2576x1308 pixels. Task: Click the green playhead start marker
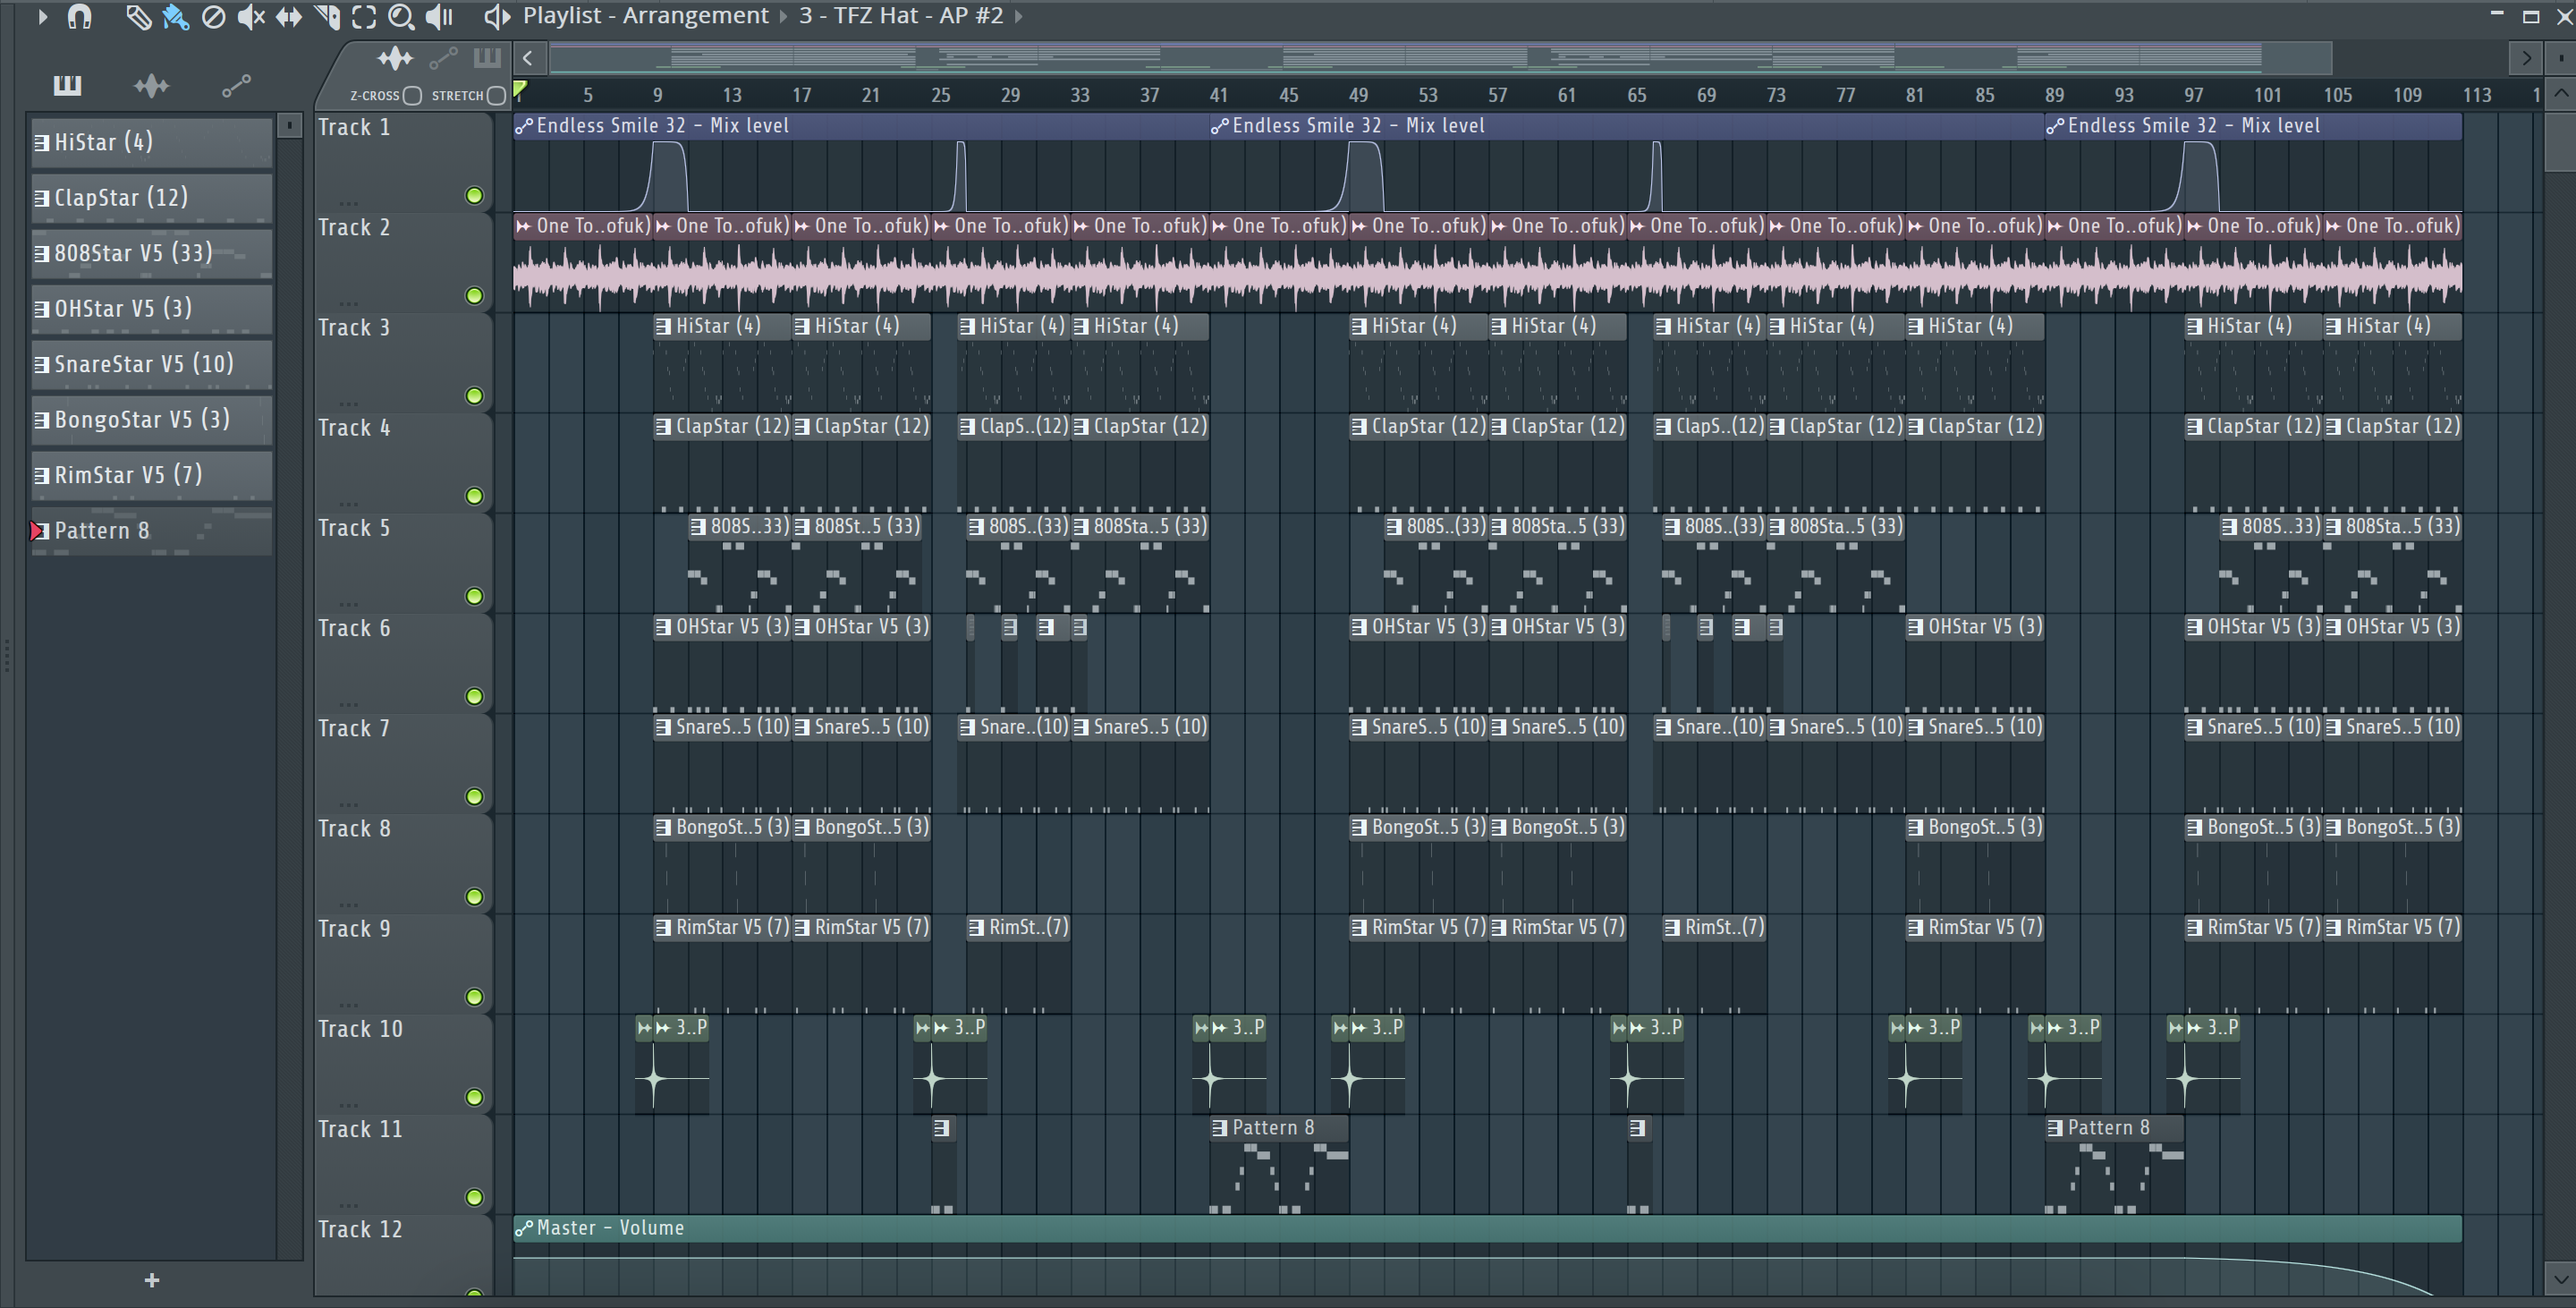click(x=520, y=90)
